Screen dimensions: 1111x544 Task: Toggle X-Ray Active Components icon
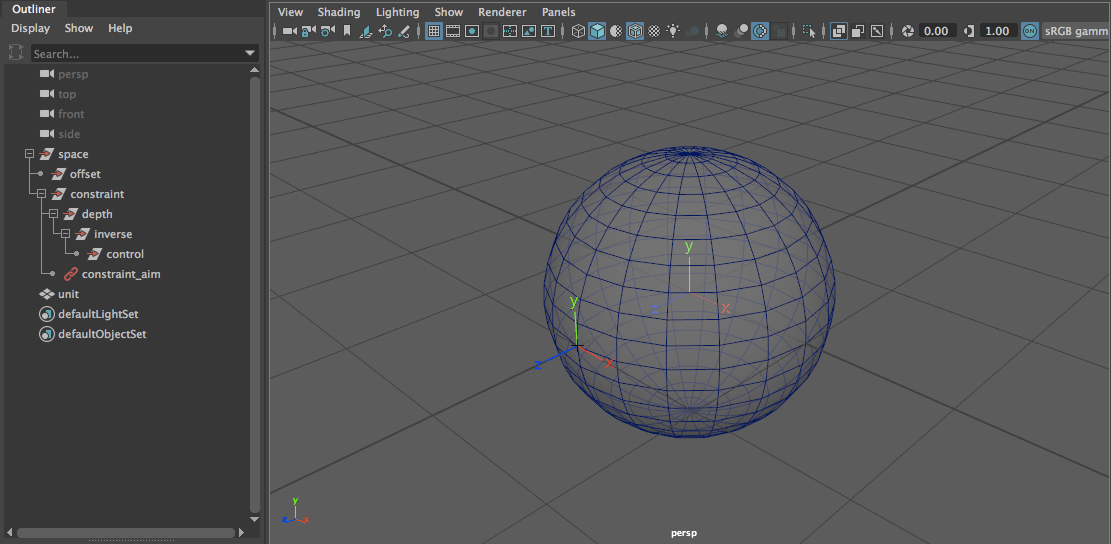tap(857, 31)
